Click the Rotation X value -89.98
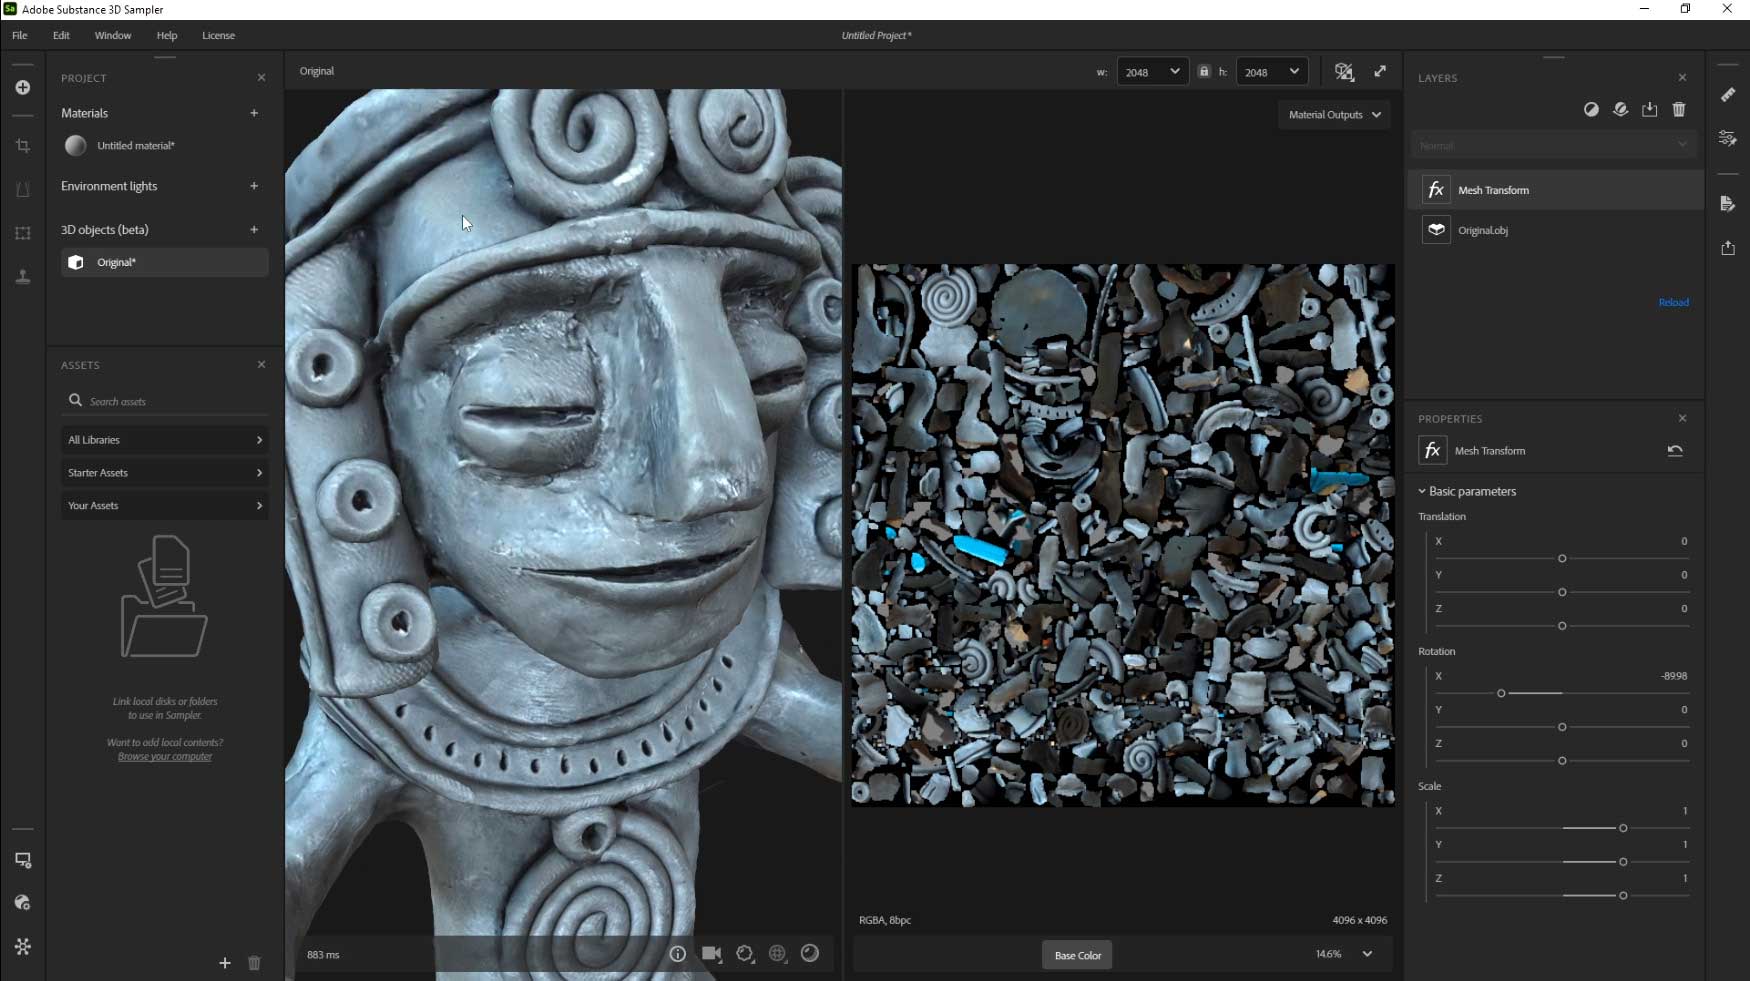 pyautogui.click(x=1674, y=676)
